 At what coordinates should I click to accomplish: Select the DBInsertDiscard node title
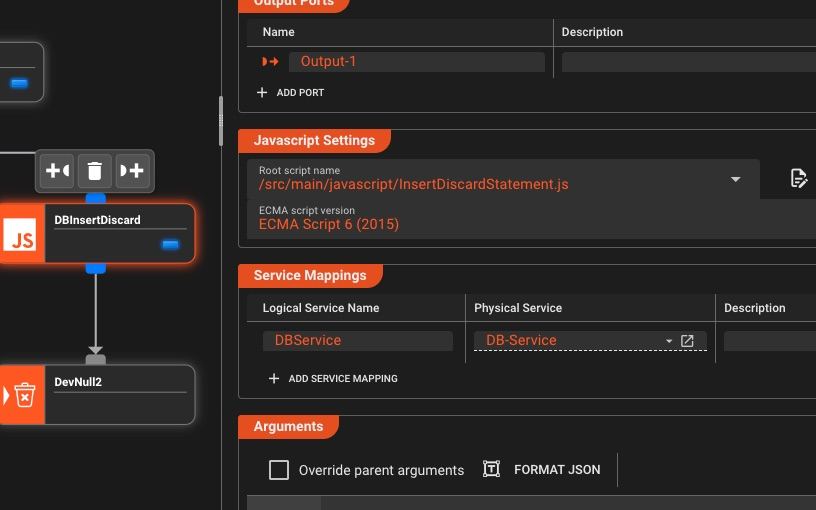click(x=97, y=220)
